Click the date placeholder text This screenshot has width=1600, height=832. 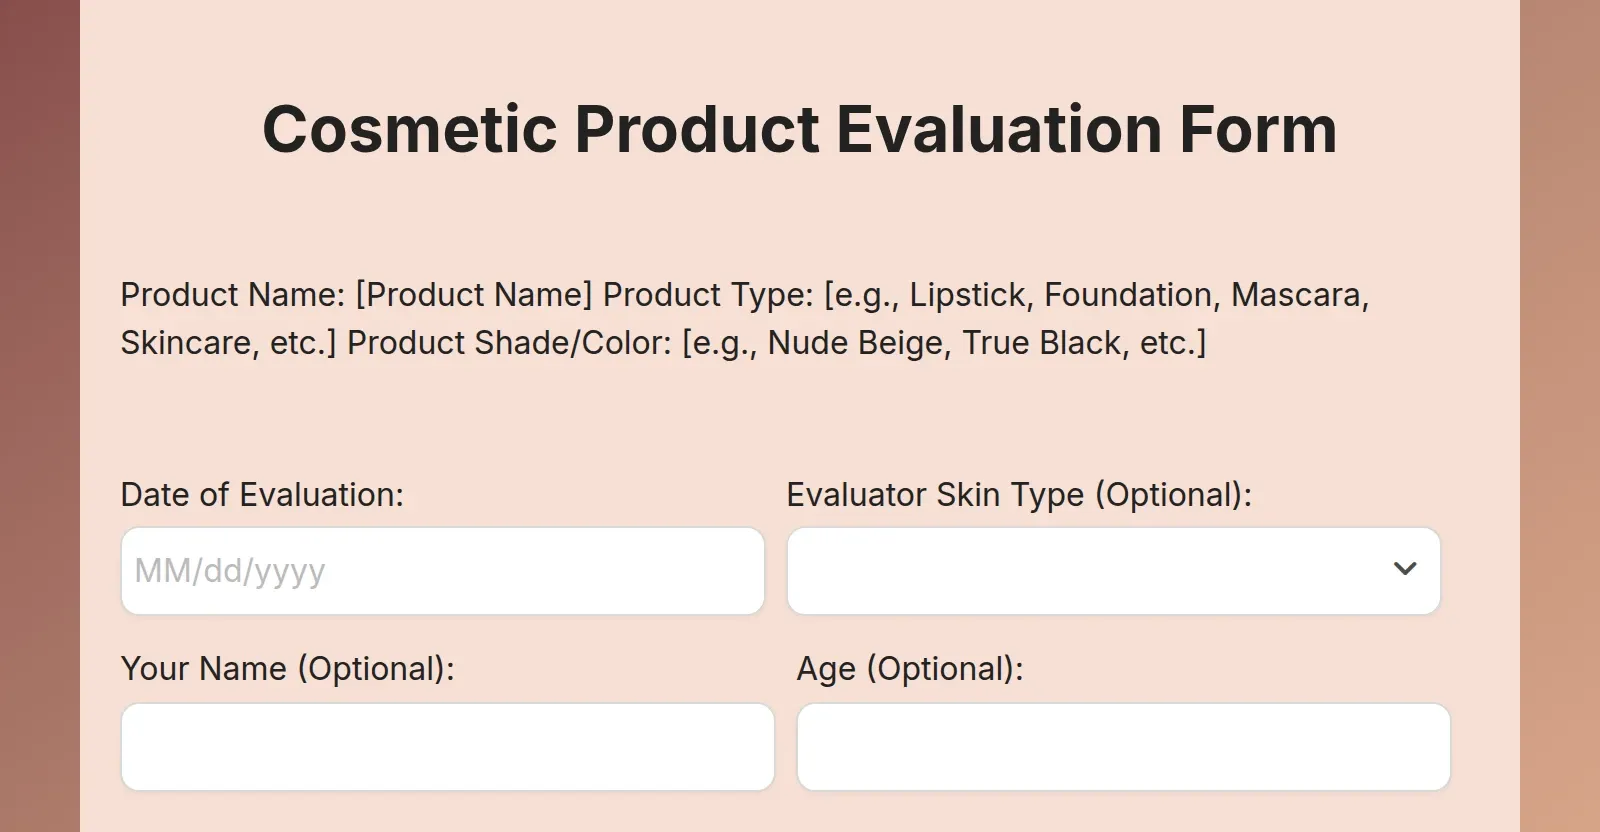pos(229,570)
